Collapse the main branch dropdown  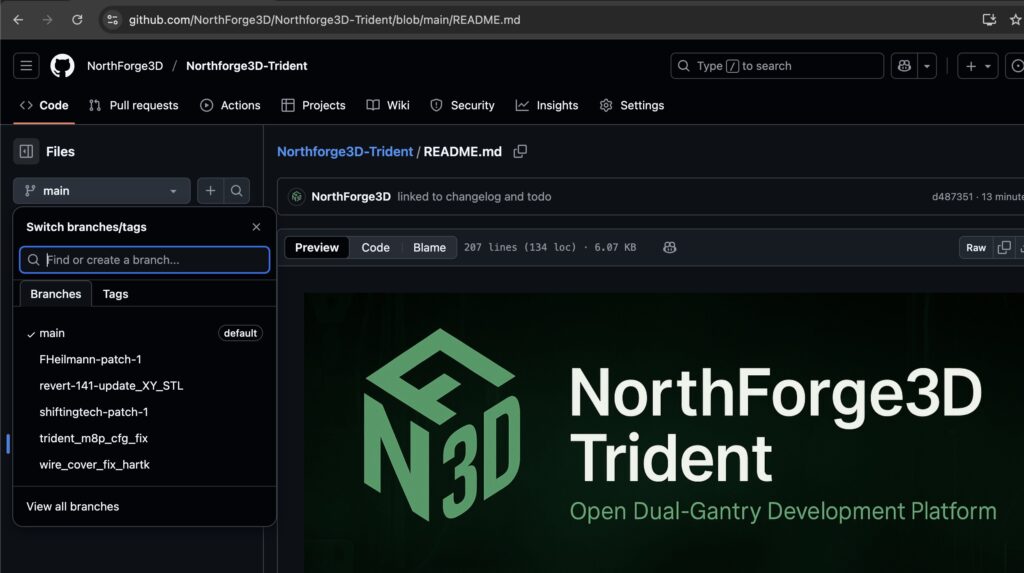(x=101, y=191)
